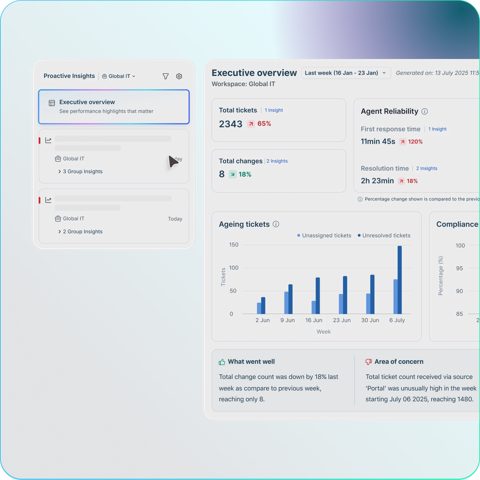
Task: Toggle the Unassigned tickets legend entry
Action: tap(324, 235)
